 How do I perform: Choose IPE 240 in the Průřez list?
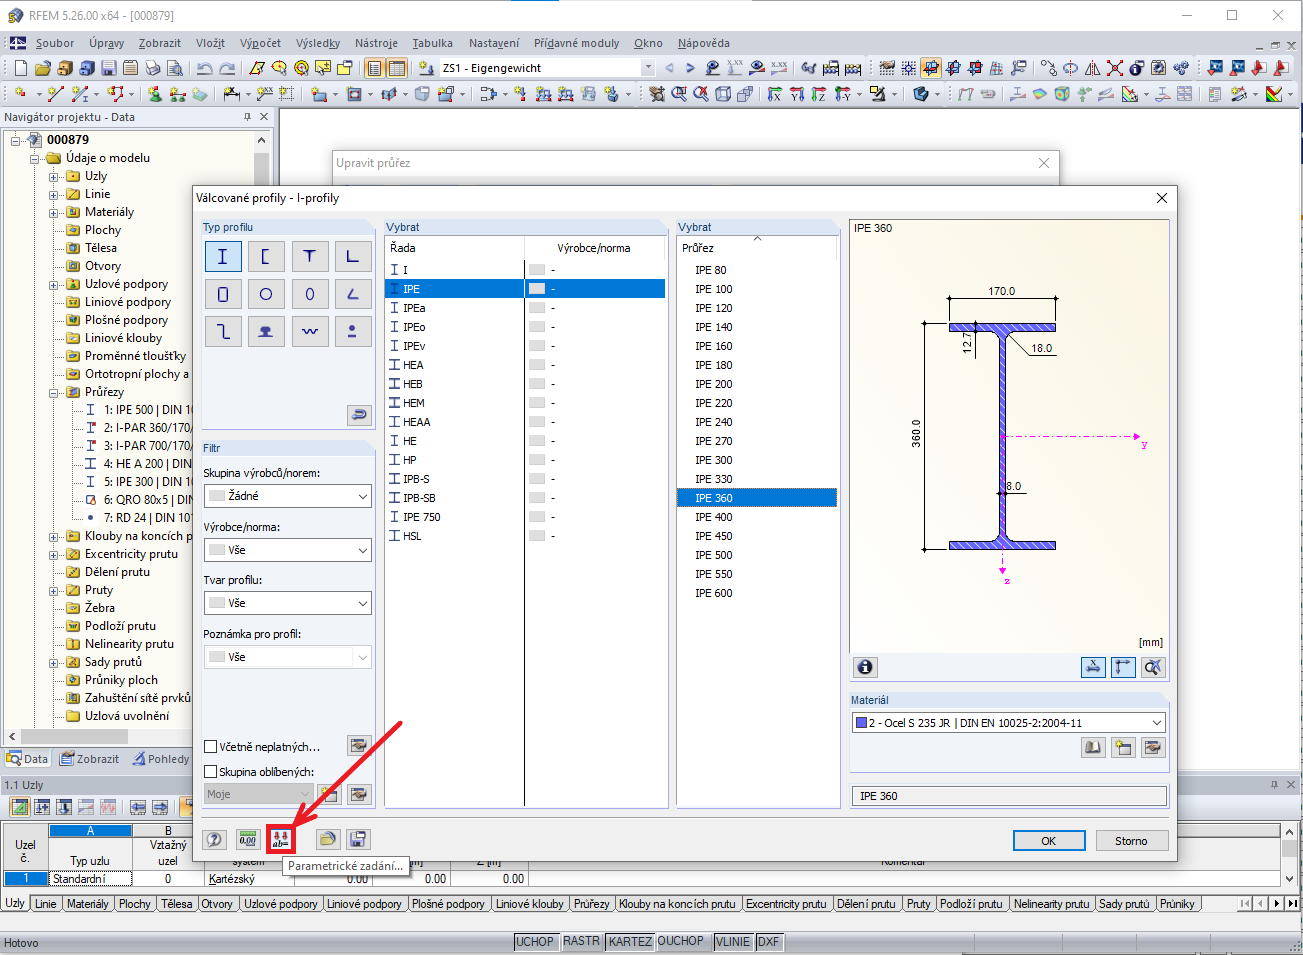coord(757,422)
